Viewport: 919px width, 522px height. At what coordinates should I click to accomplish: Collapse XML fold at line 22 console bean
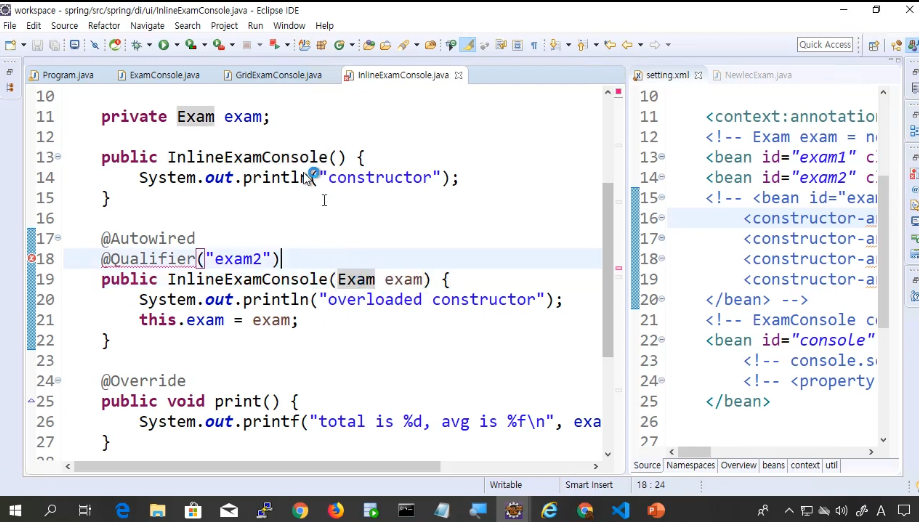pyautogui.click(x=662, y=340)
